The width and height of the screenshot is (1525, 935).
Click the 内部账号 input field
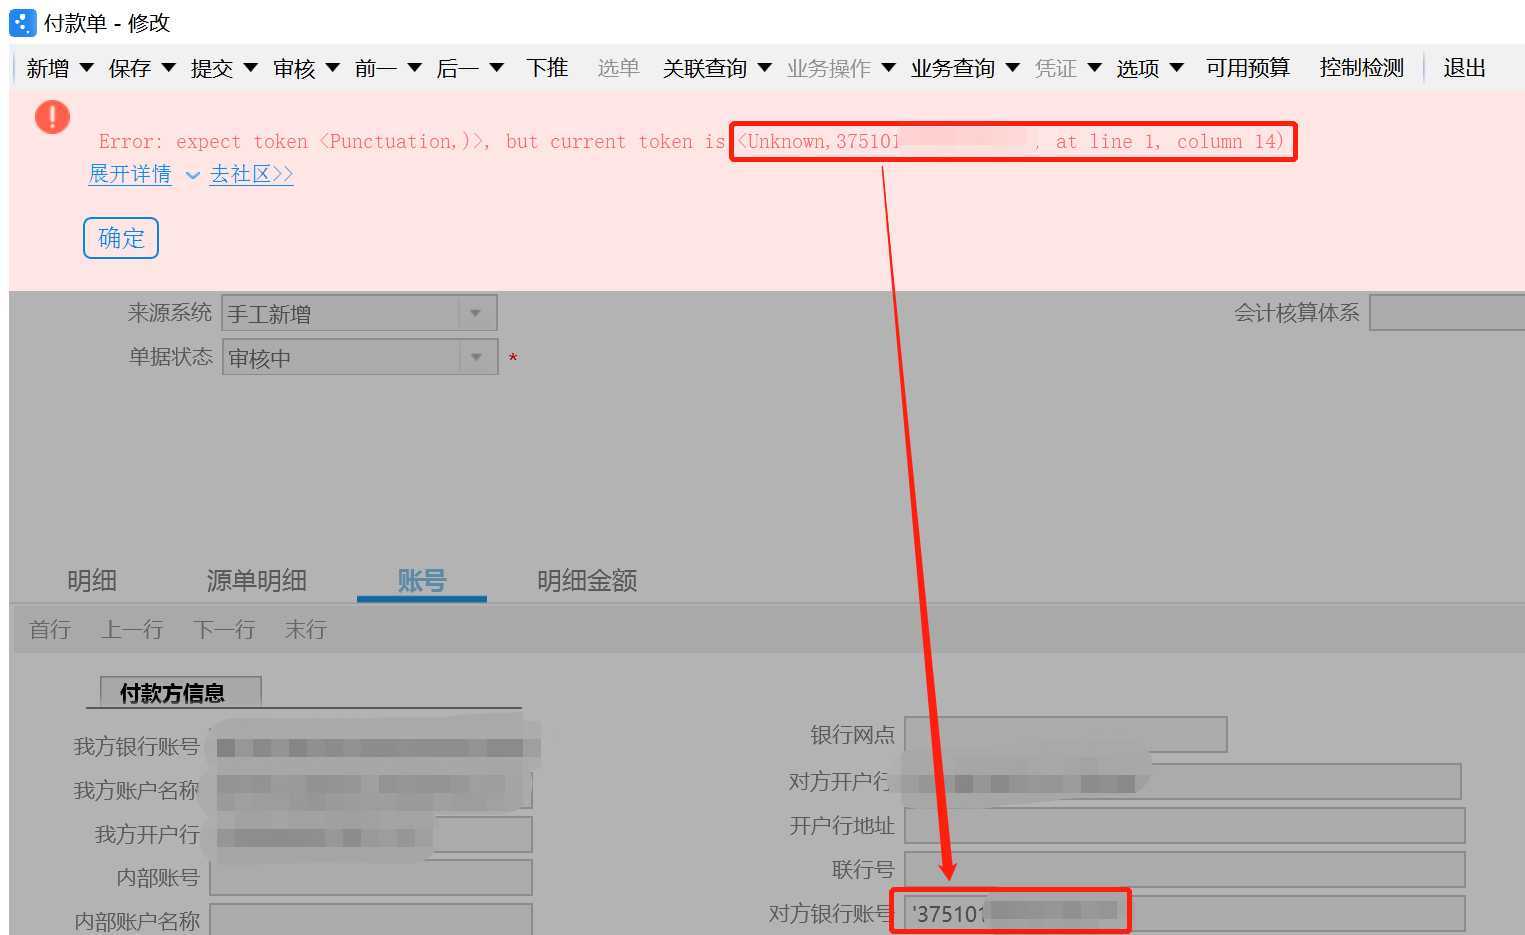371,877
